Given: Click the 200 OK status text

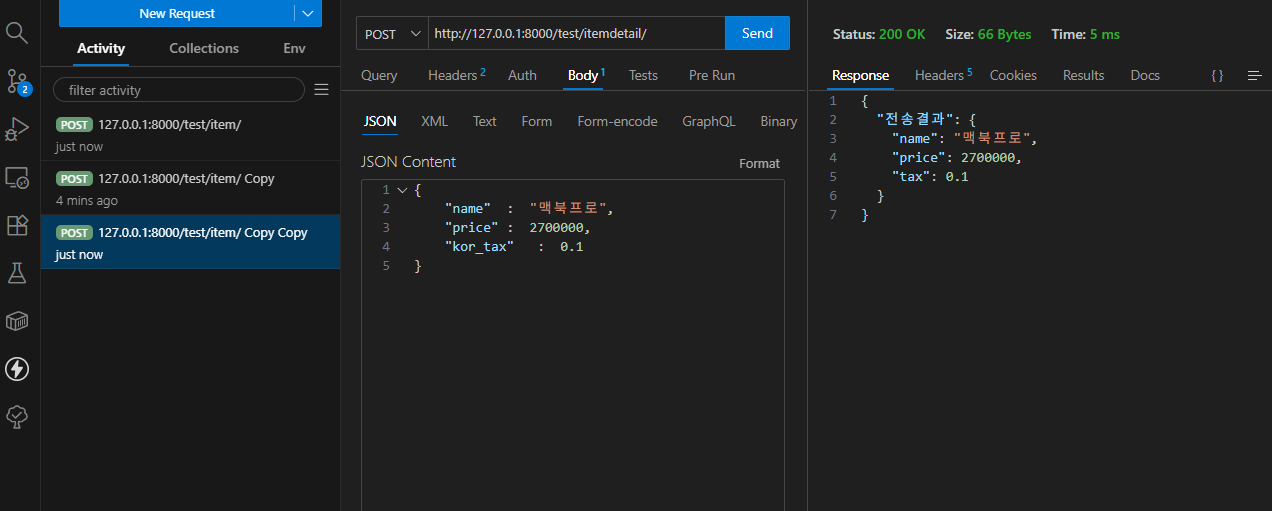Looking at the screenshot, I should tap(902, 34).
